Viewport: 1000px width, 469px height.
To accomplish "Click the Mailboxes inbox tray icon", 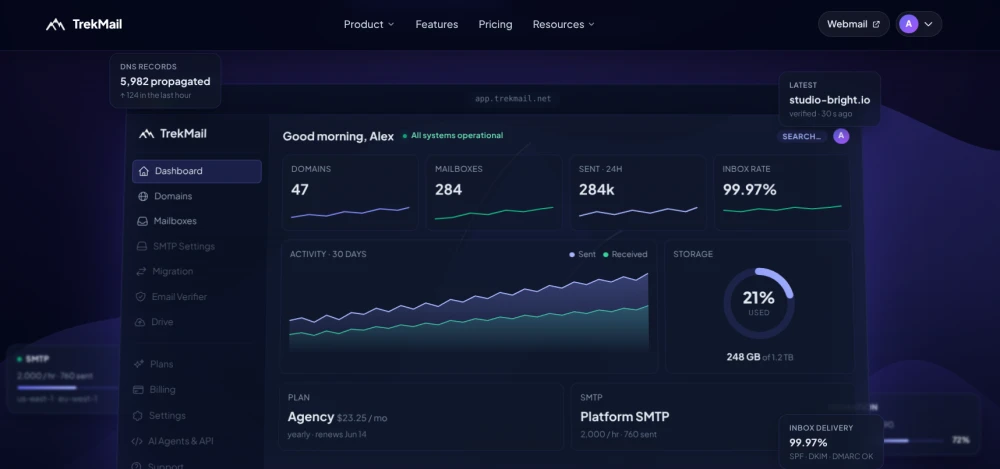I will [x=142, y=221].
